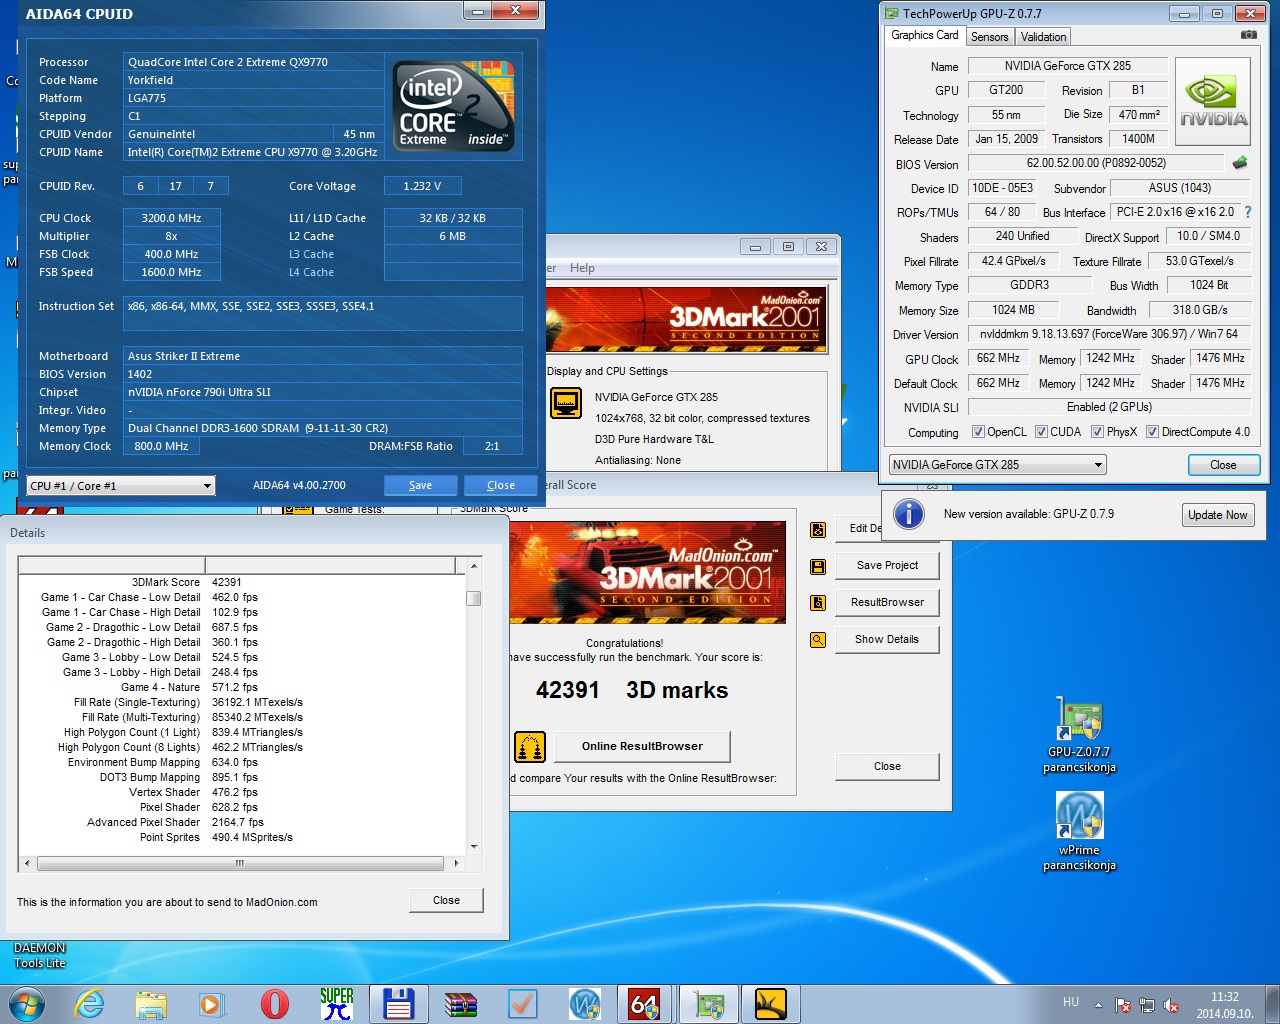Click the Details list horizontal scrollbar
1280x1024 pixels.
239,862
